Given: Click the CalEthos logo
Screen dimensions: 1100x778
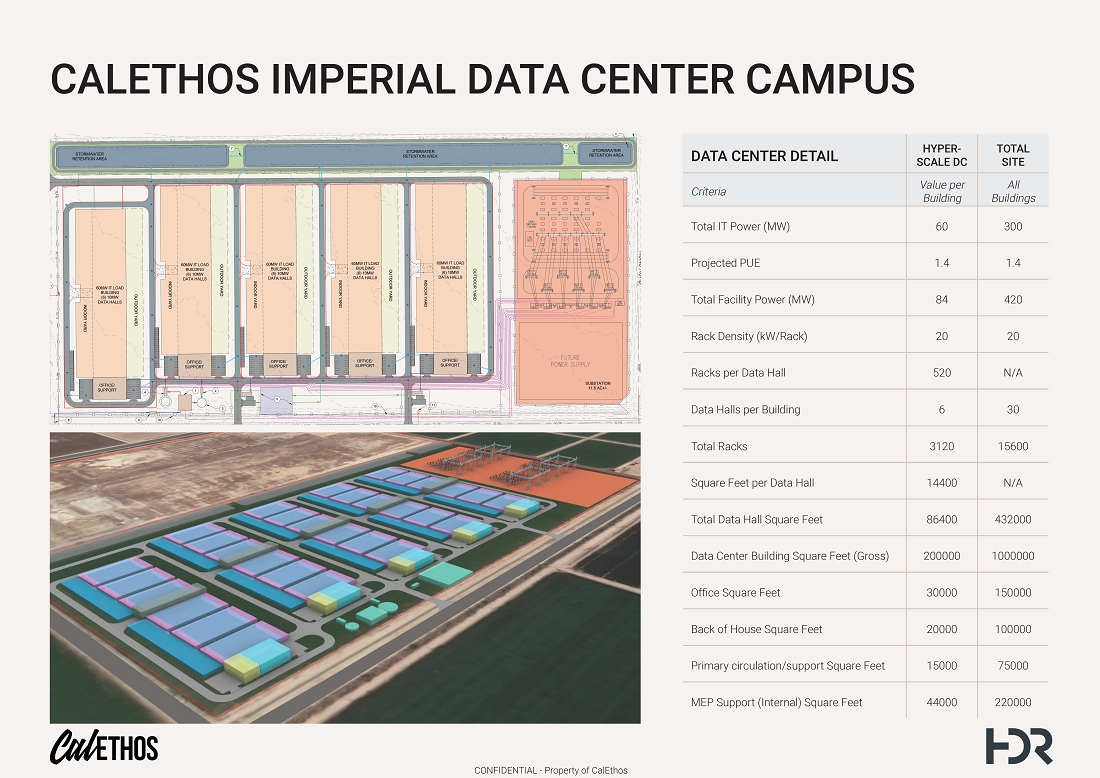Looking at the screenshot, I should pos(104,746).
